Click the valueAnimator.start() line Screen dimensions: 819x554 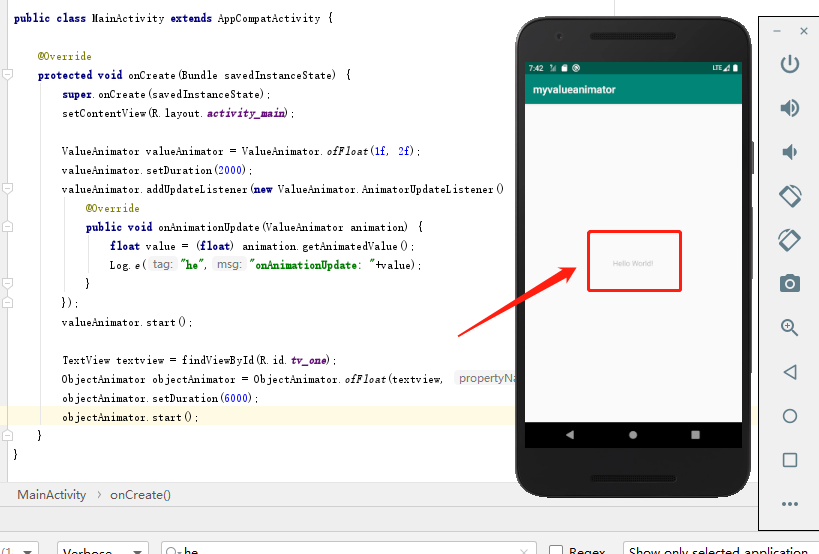tap(127, 322)
